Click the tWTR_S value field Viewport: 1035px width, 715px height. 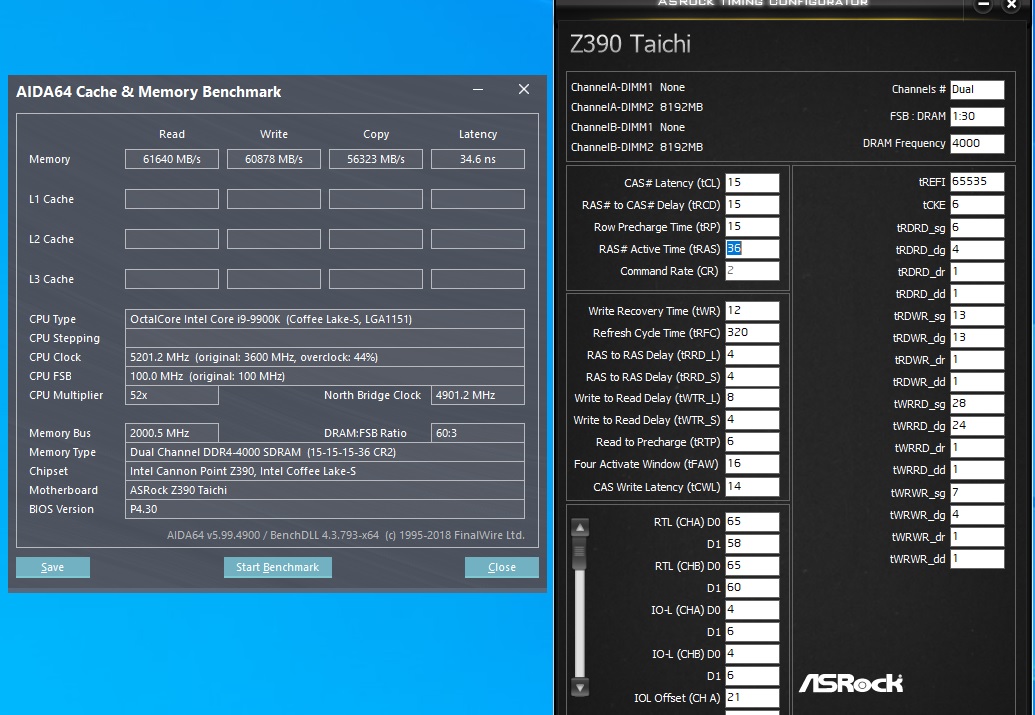click(752, 420)
